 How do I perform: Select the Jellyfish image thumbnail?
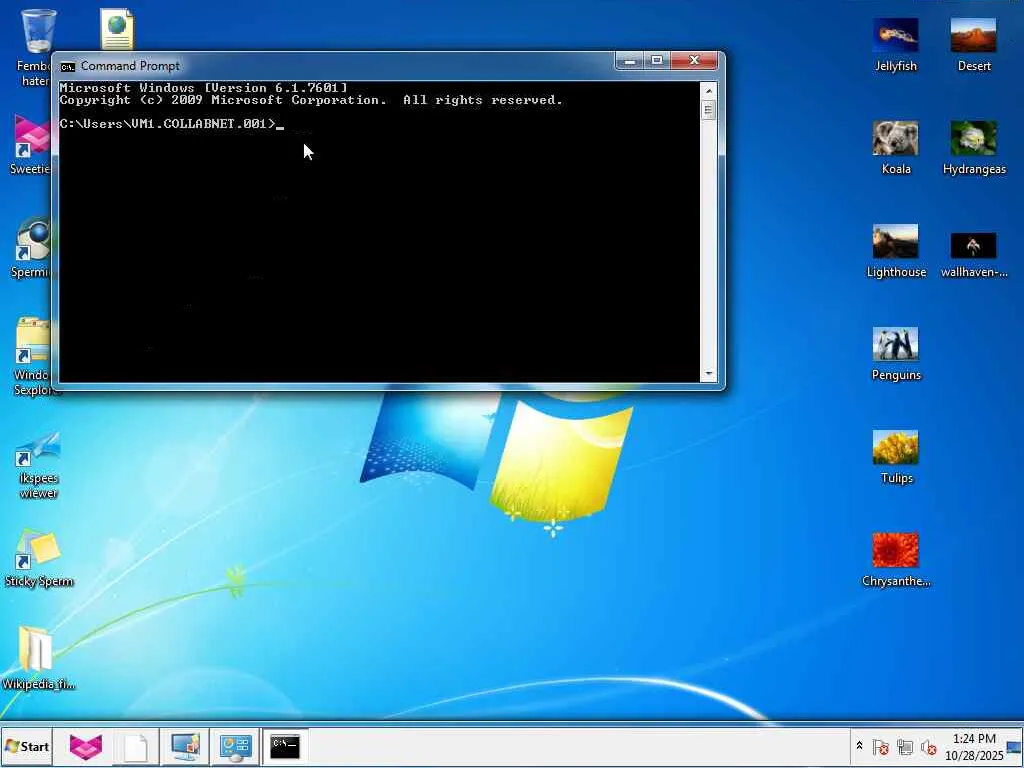point(895,35)
